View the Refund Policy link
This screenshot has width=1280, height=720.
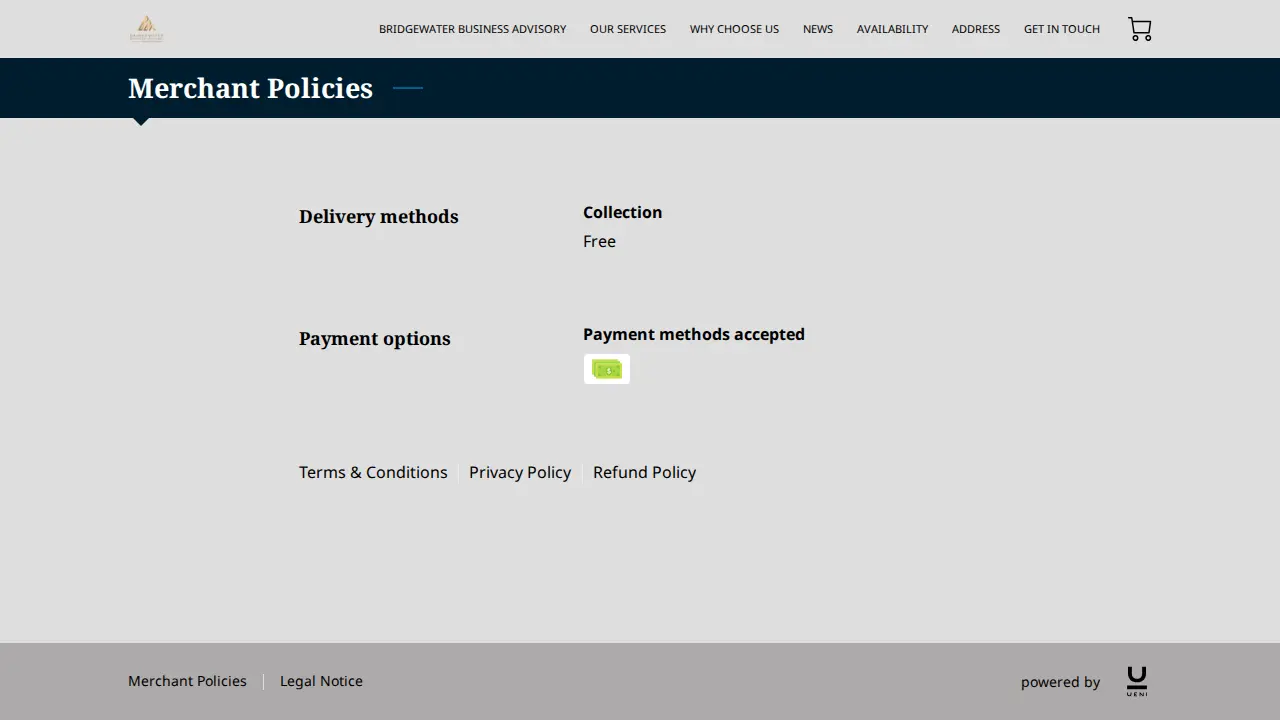tap(644, 472)
